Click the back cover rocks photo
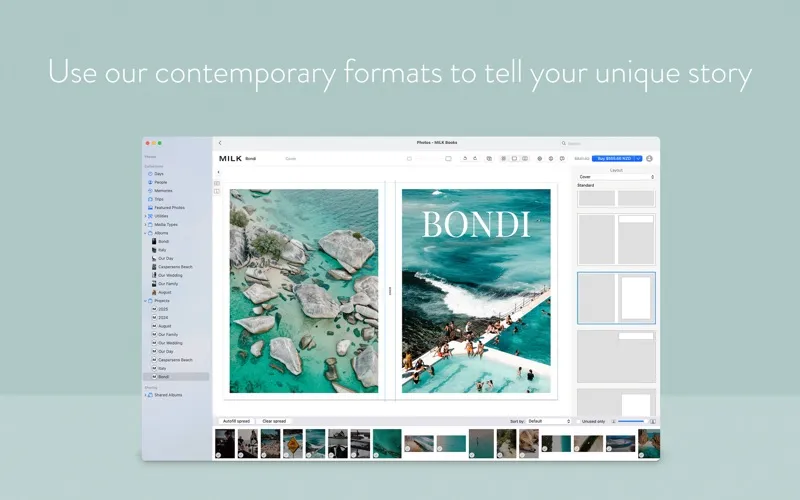Screen dimensions: 800x500 click(304, 291)
